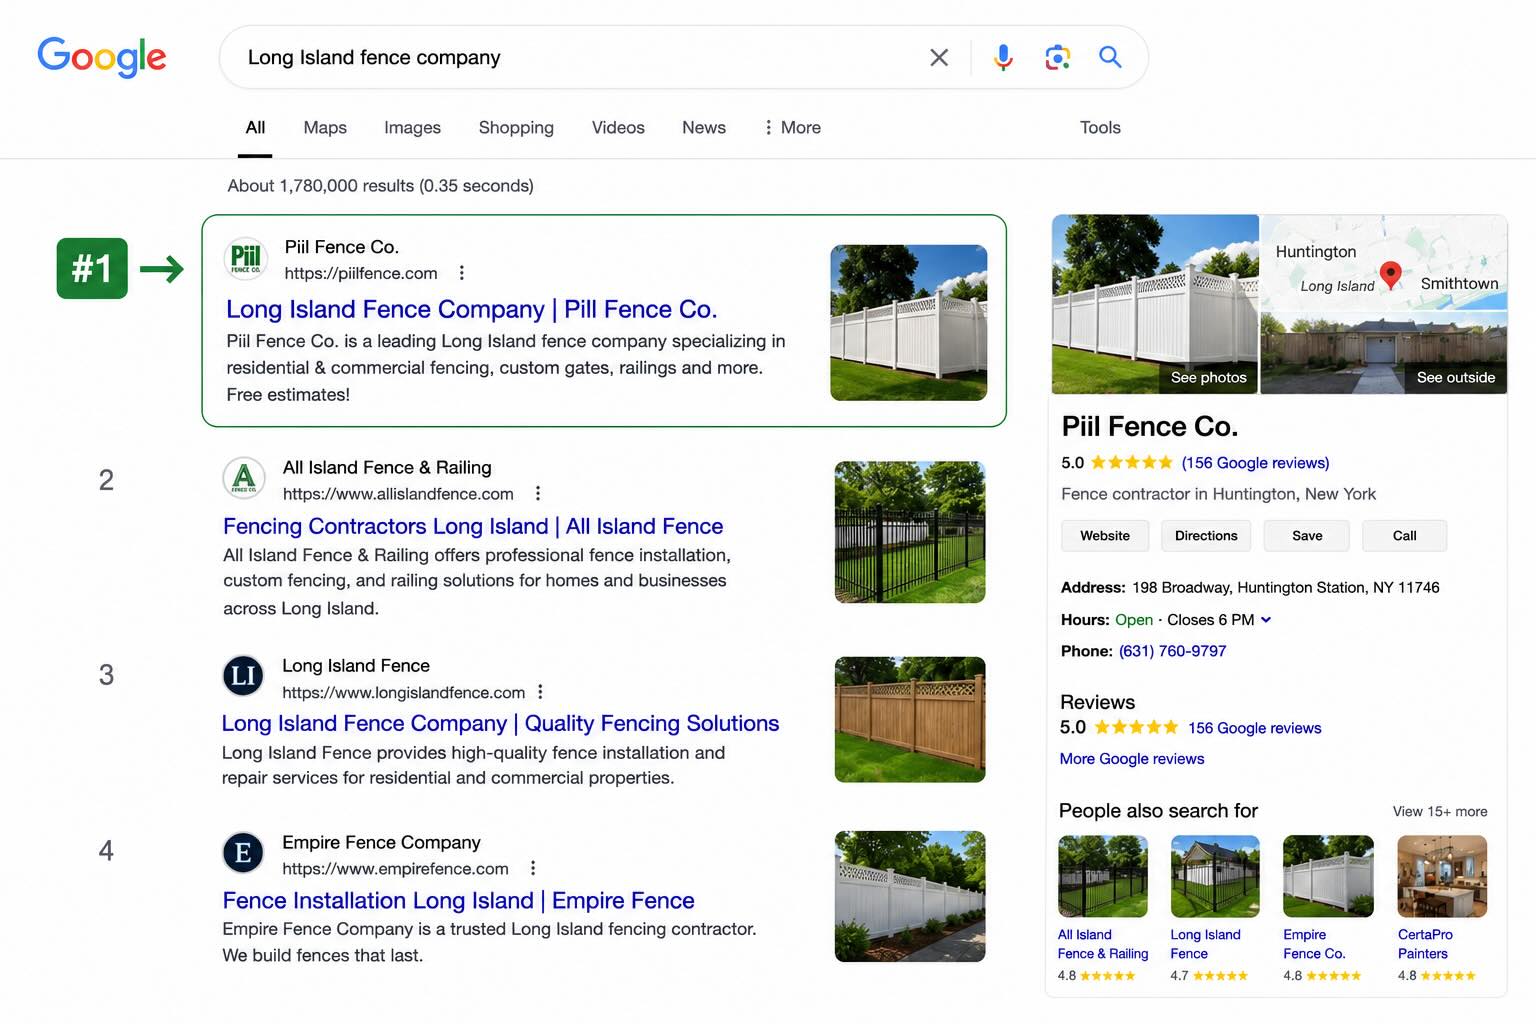Viewport: 1536px width, 1024px height.
Task: Click https://piilfence.com URL text
Action: (x=361, y=273)
